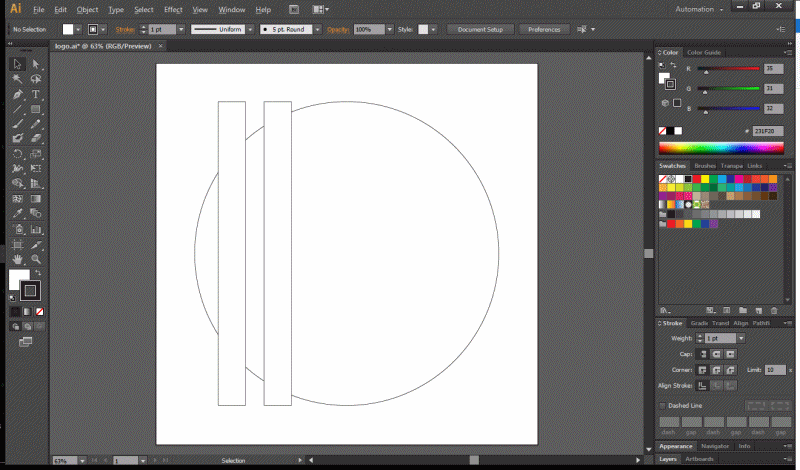This screenshot has height=470, width=800.
Task: Select the Pen tool
Action: (x=18, y=94)
